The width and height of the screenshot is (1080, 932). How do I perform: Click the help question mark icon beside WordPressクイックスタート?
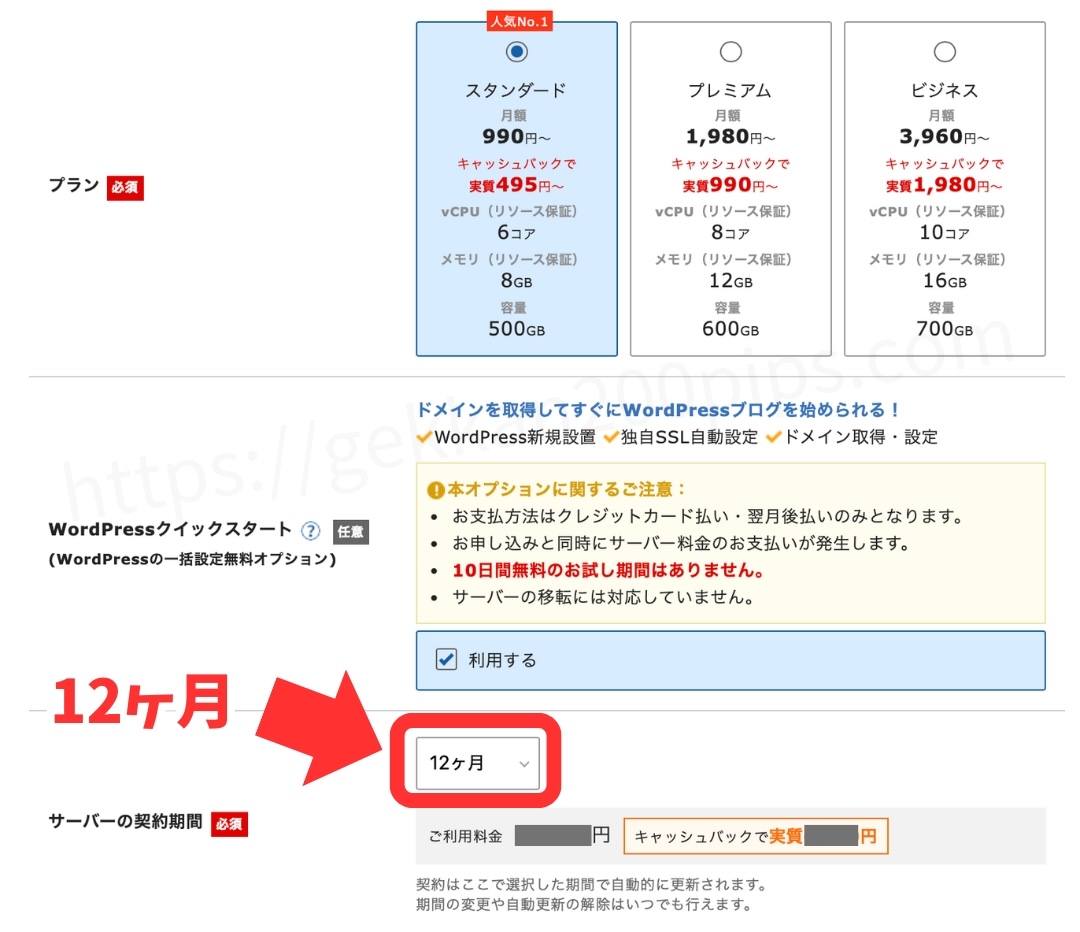311,530
